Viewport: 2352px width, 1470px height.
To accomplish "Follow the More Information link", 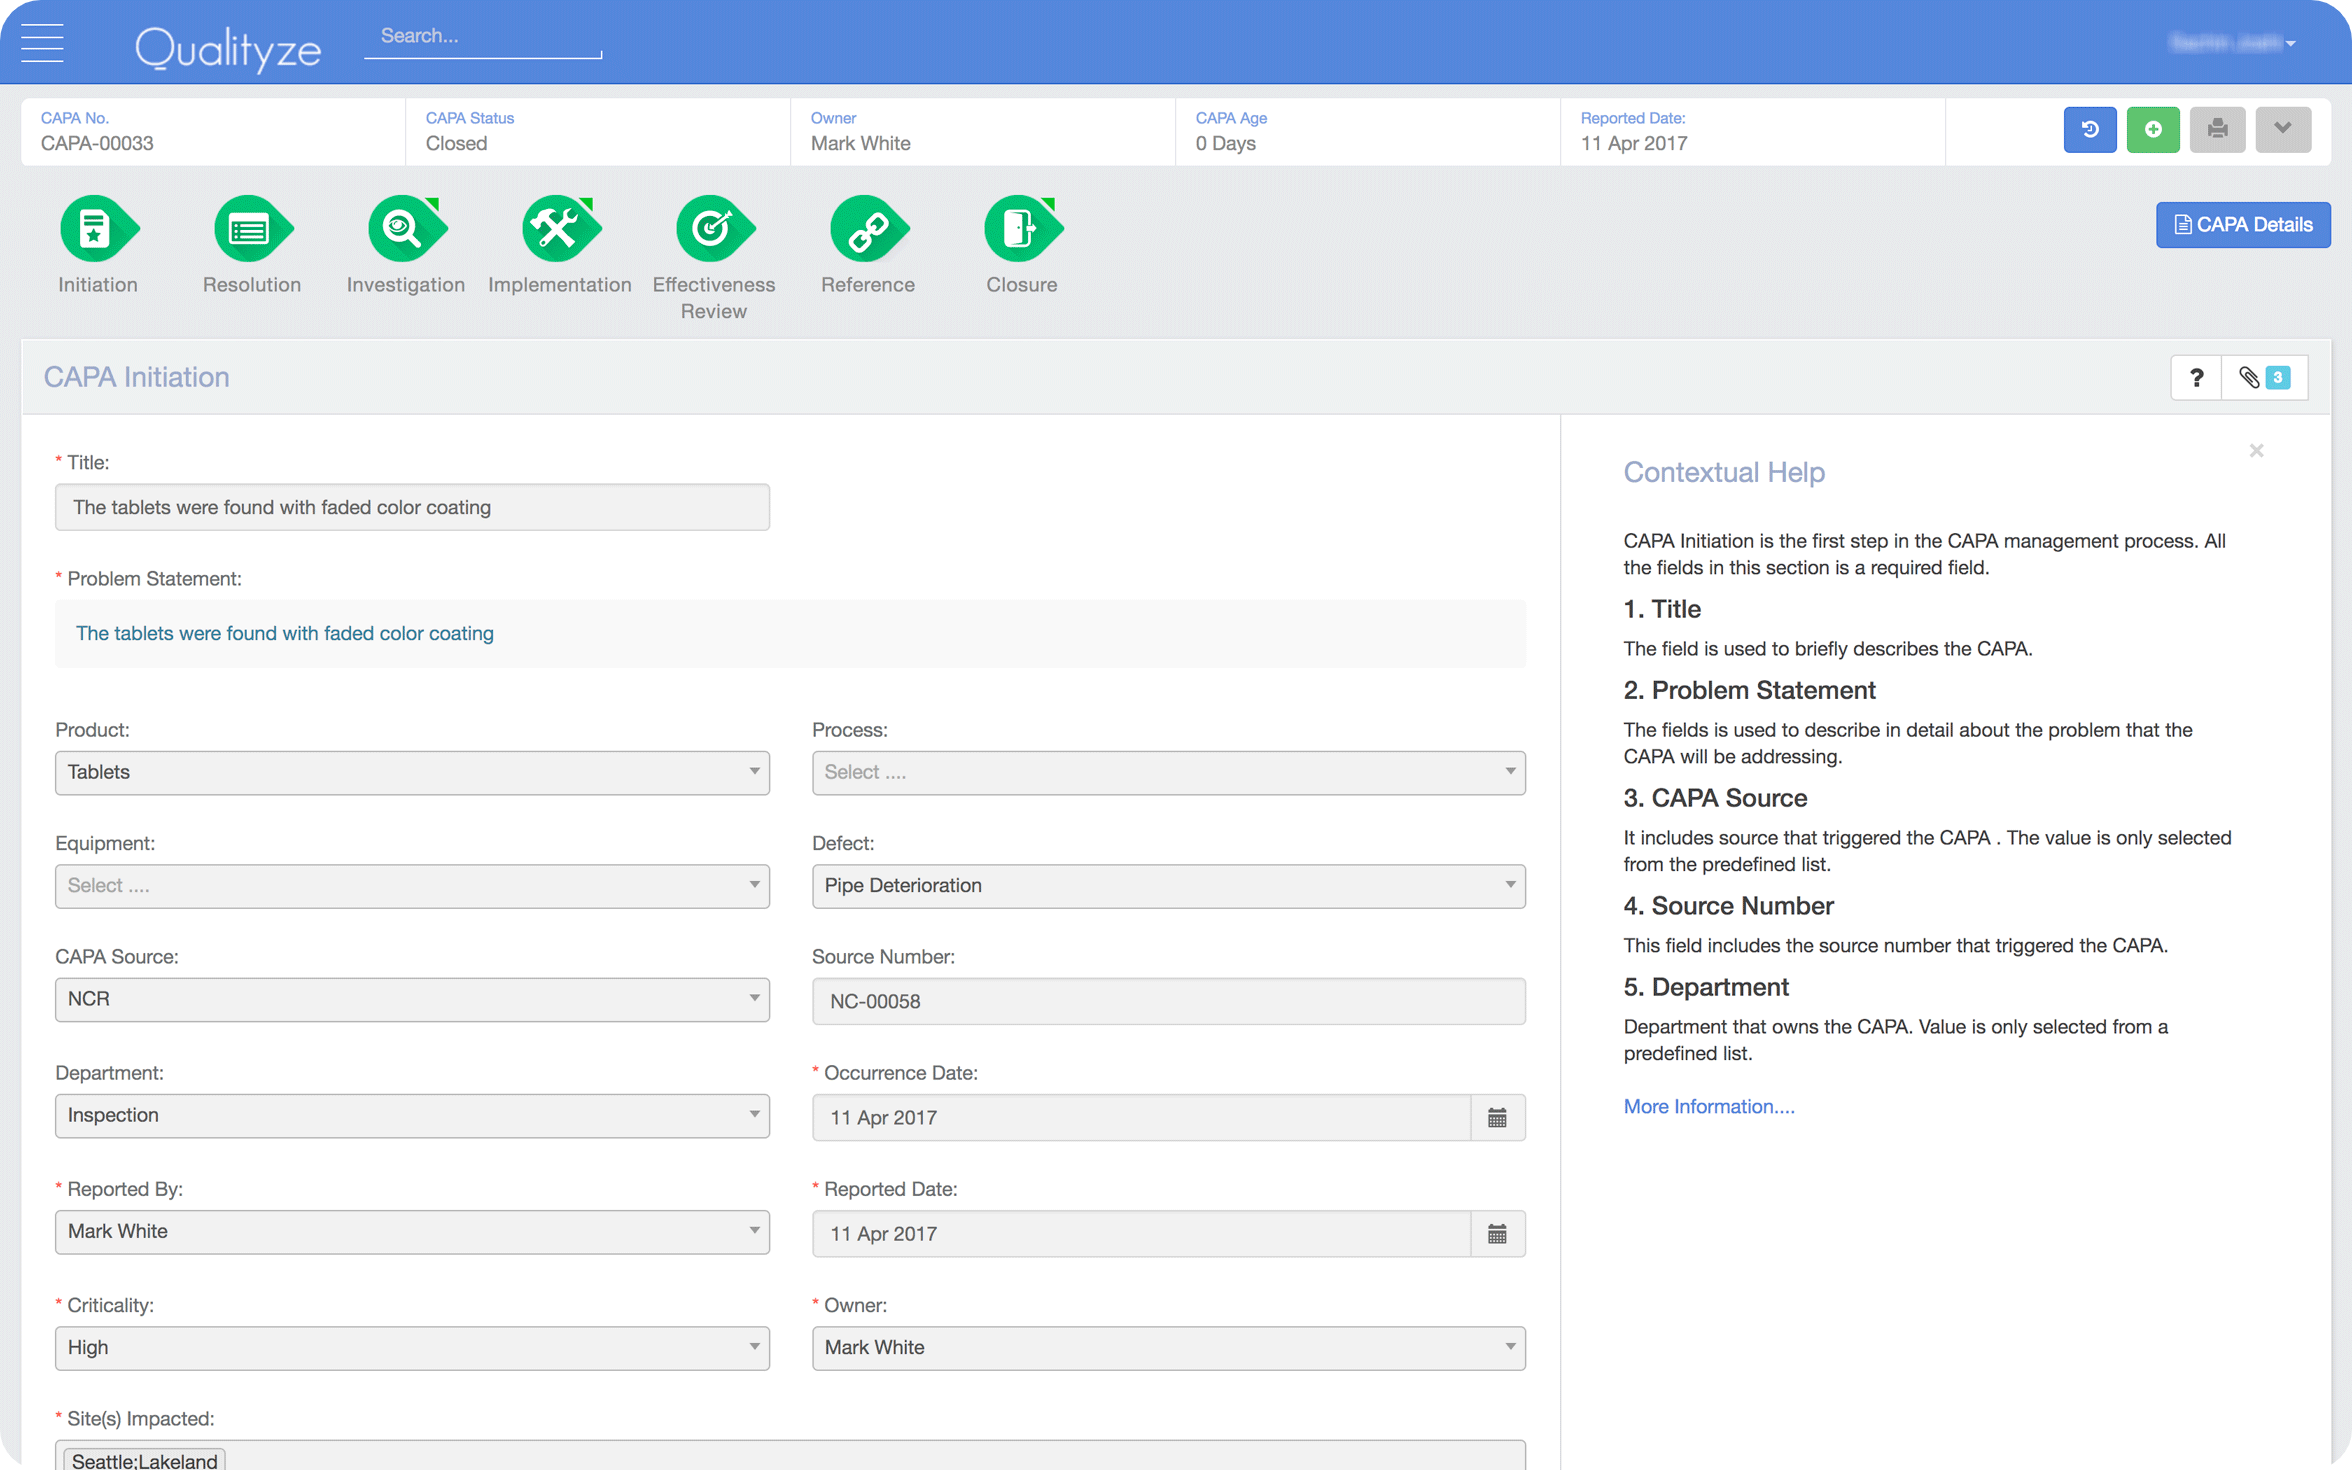I will (x=1708, y=1106).
